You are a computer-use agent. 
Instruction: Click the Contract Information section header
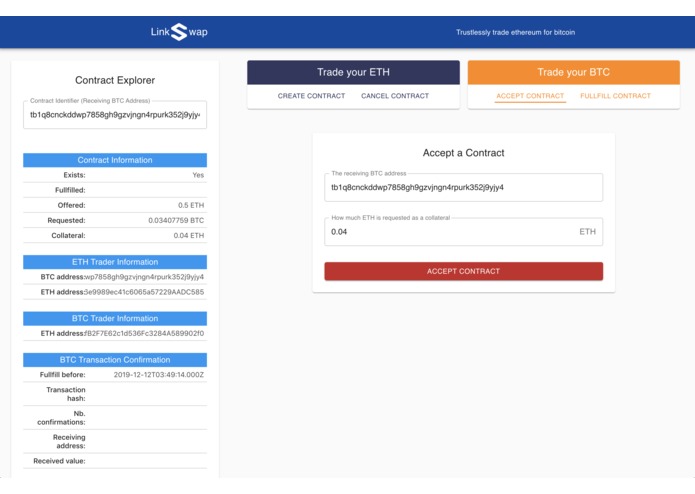click(115, 160)
